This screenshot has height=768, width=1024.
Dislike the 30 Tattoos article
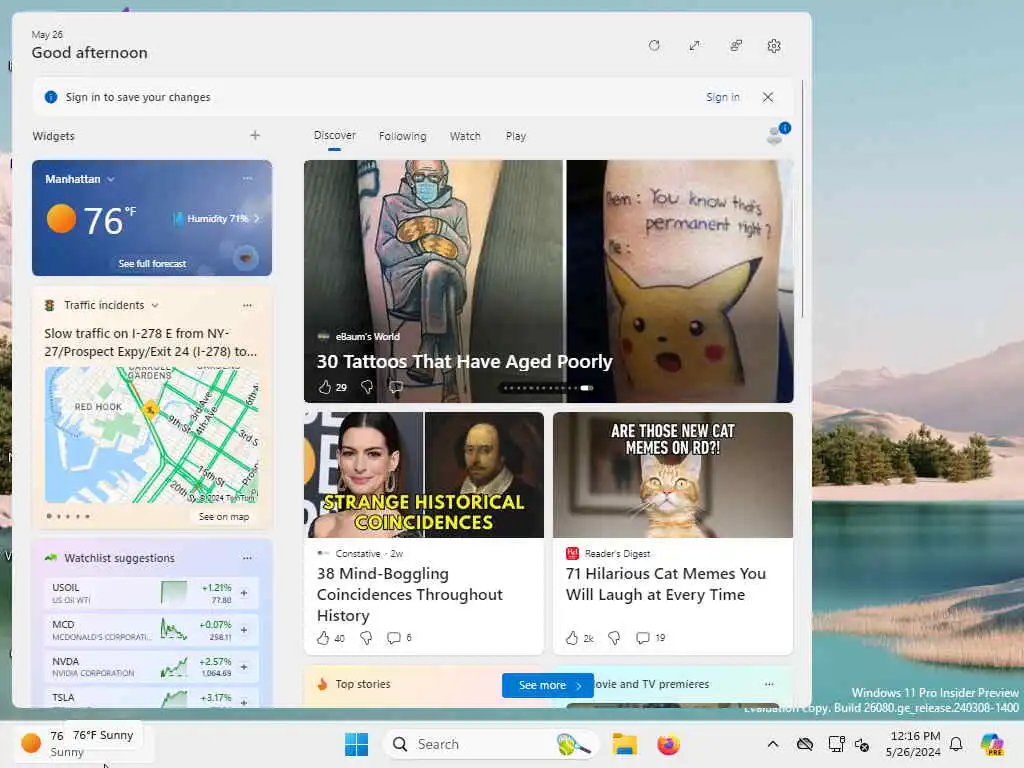pos(367,387)
